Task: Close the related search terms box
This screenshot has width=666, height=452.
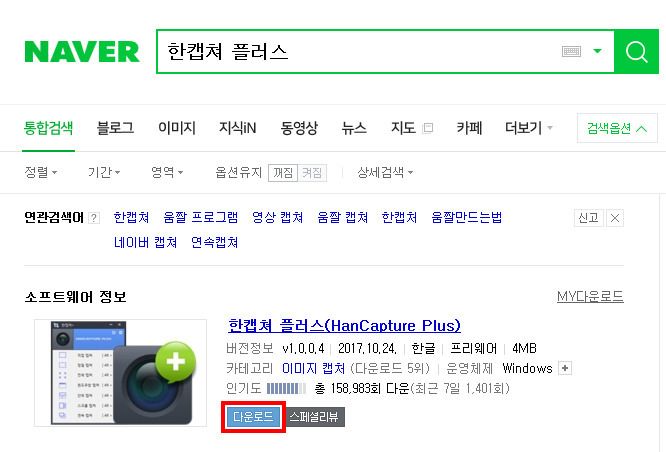Action: click(x=615, y=218)
